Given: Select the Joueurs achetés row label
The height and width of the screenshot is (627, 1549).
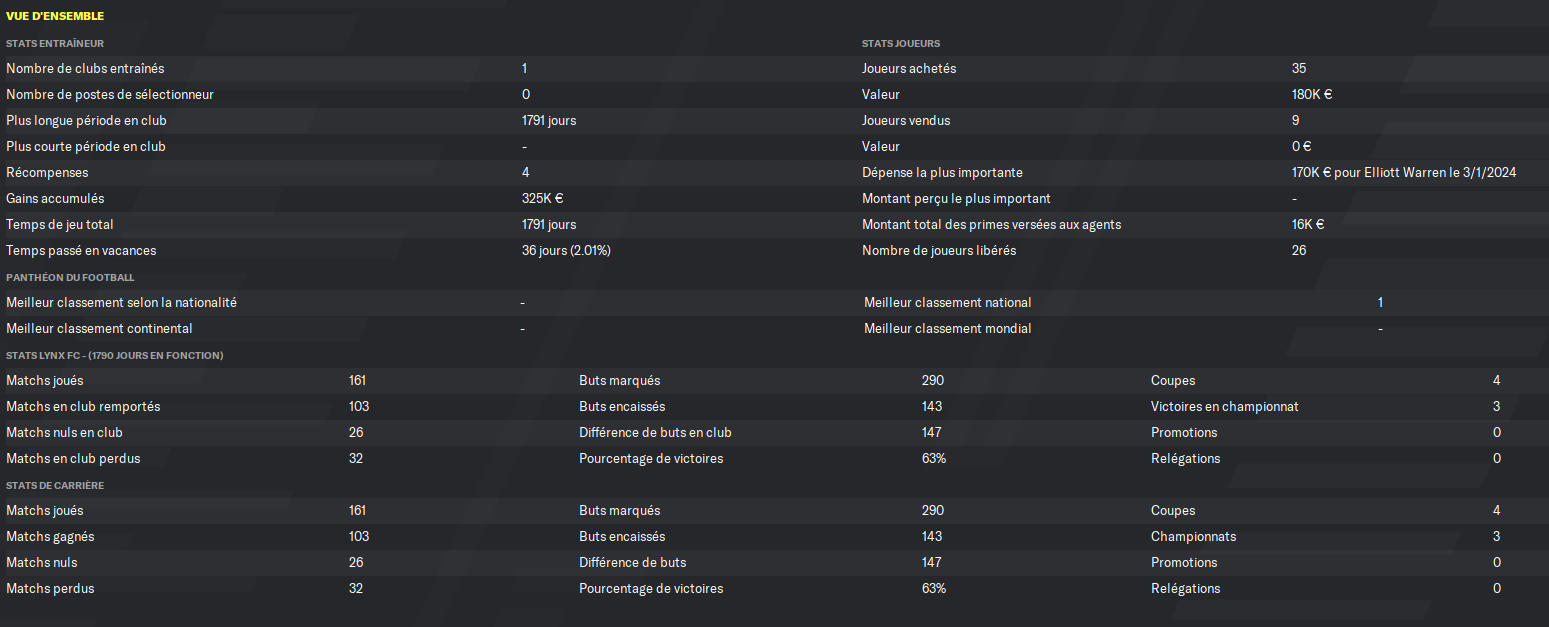Looking at the screenshot, I should click(909, 69).
